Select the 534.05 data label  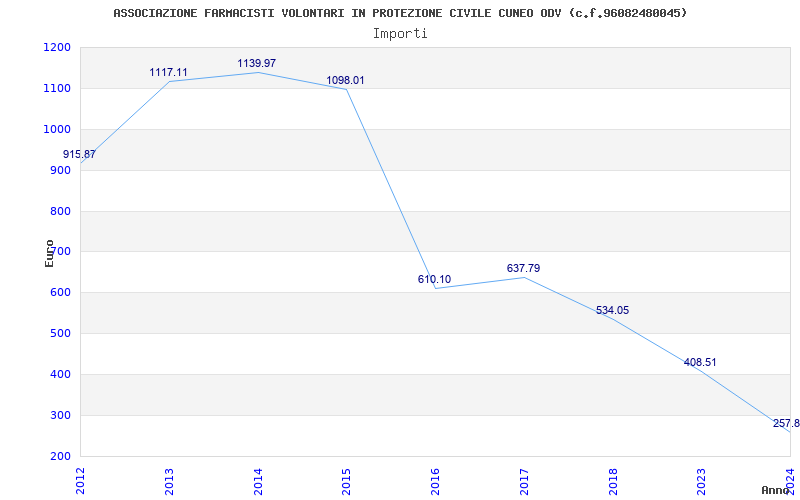pyautogui.click(x=612, y=310)
